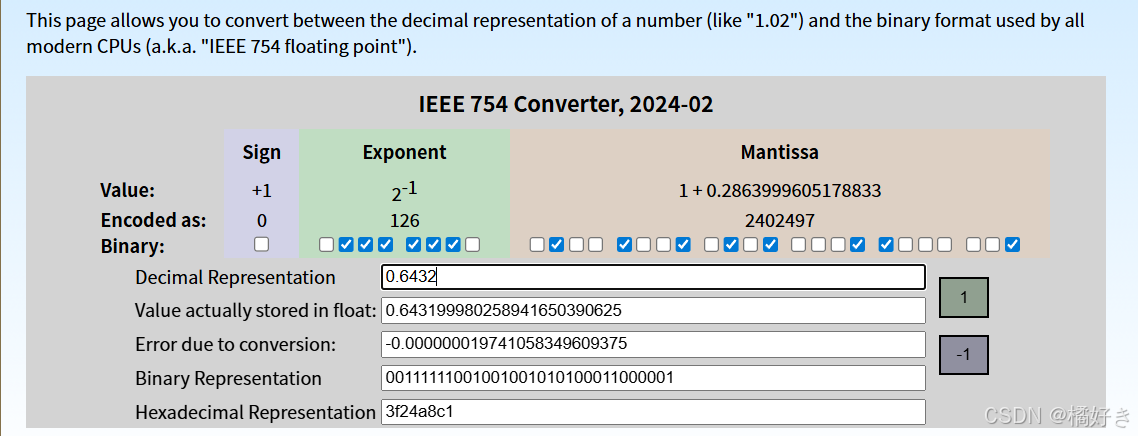Click the 'Hexadecimal Representation' label
The width and height of the screenshot is (1138, 436).
click(255, 413)
